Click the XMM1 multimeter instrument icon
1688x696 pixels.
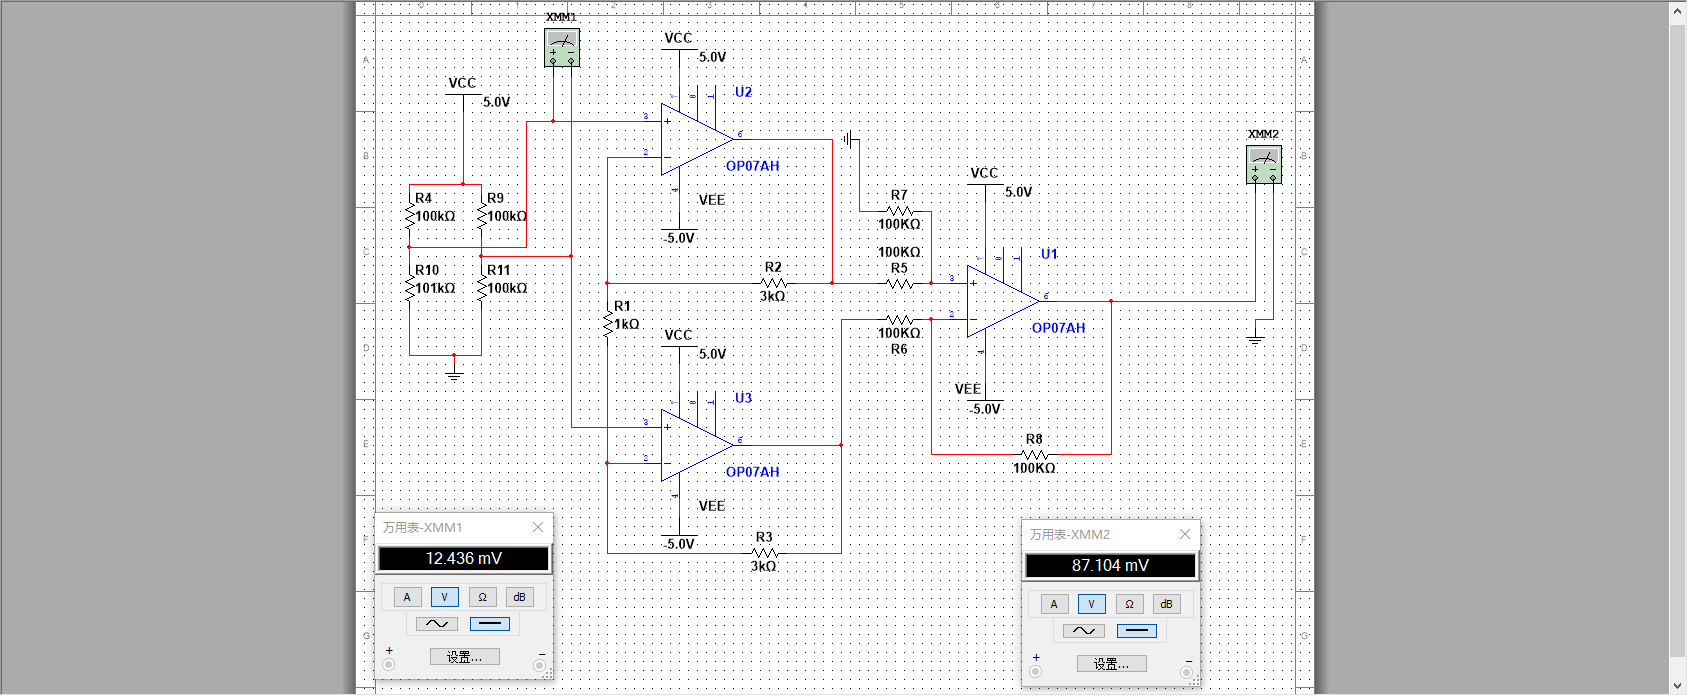[x=562, y=47]
